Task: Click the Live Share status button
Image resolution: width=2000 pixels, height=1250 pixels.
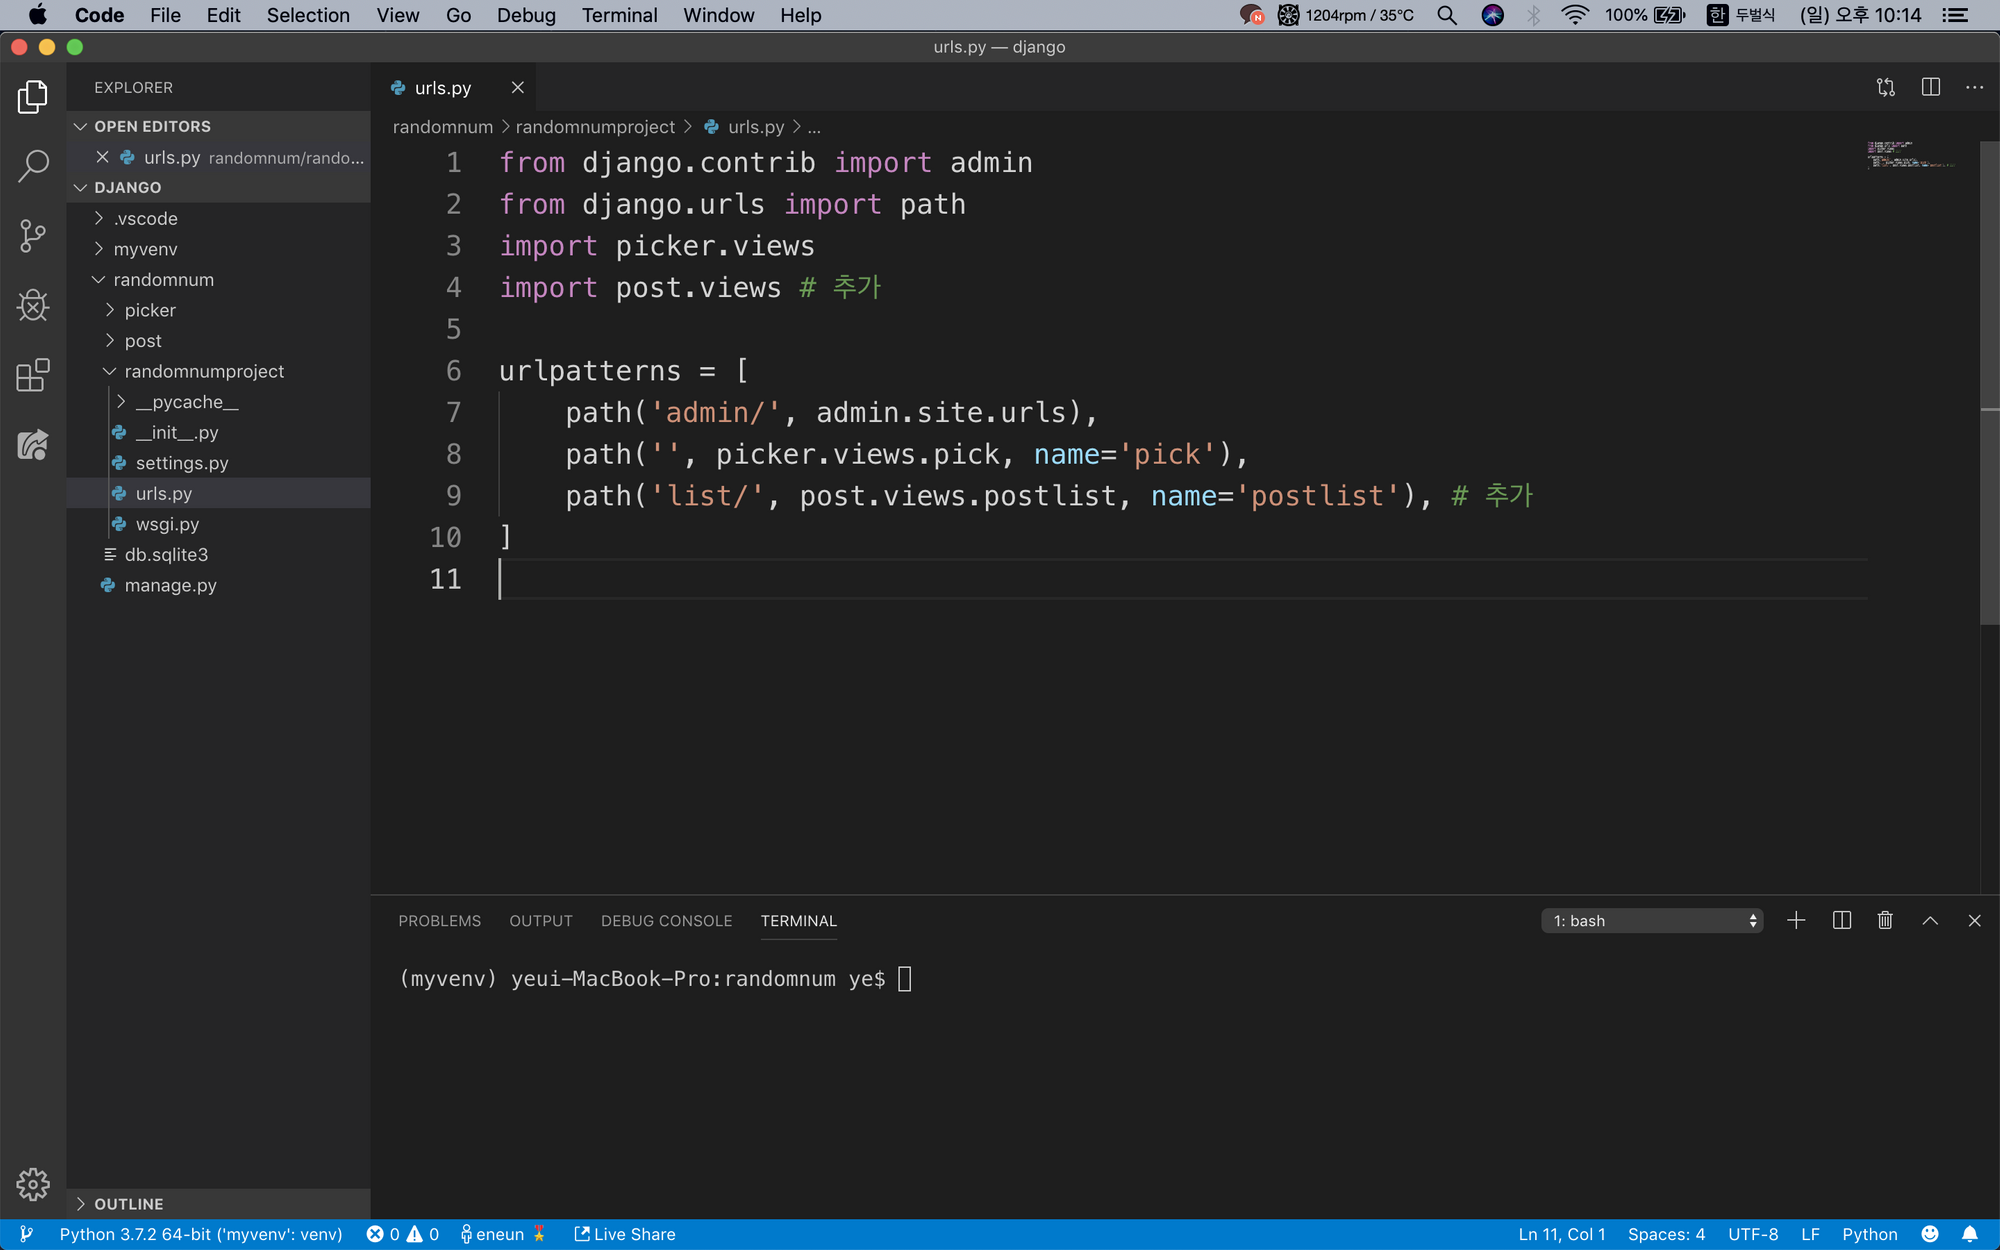Action: (625, 1234)
